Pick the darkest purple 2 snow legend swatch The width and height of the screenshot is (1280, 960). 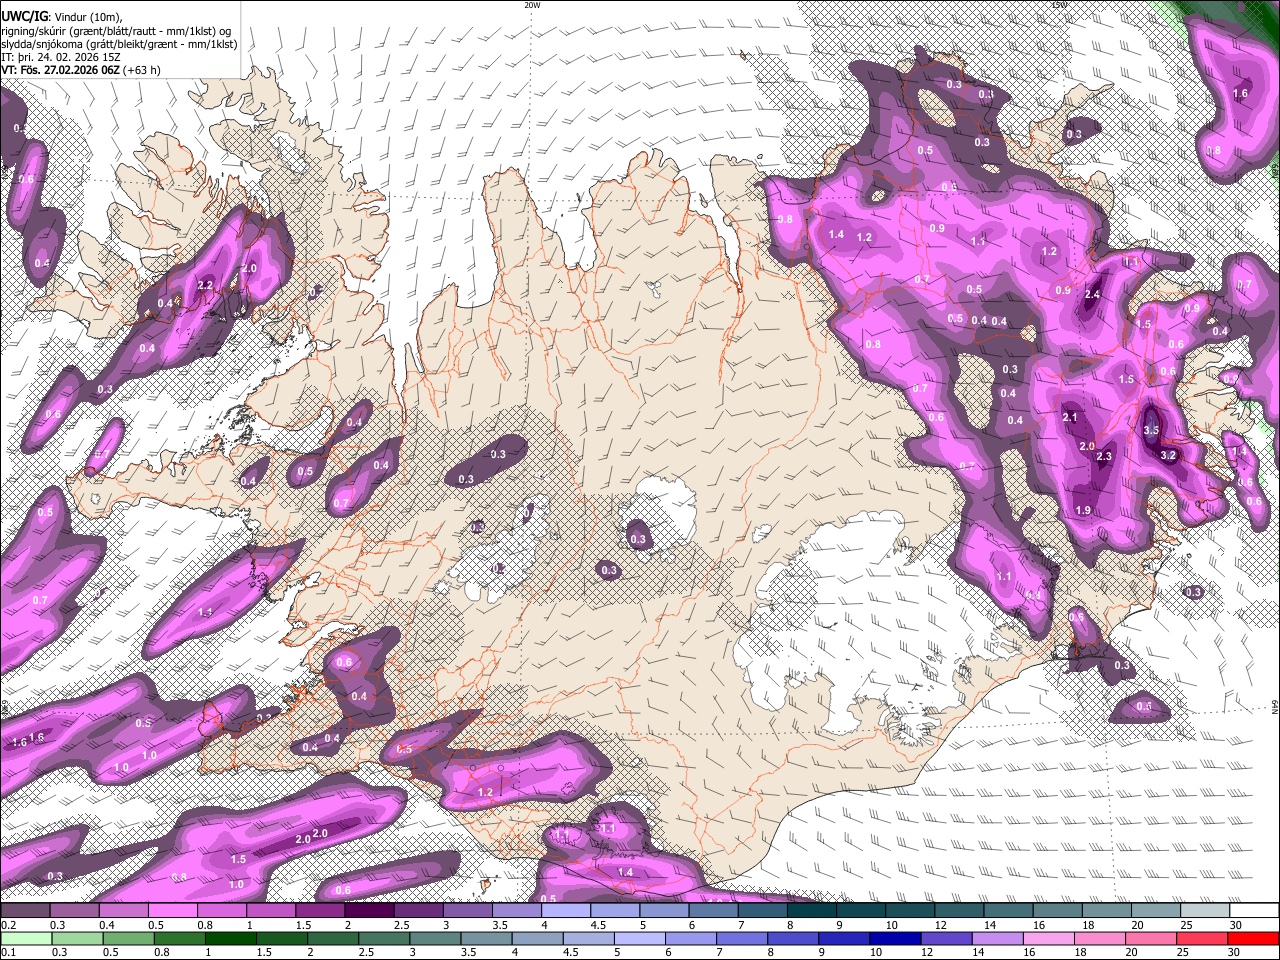coord(369,911)
